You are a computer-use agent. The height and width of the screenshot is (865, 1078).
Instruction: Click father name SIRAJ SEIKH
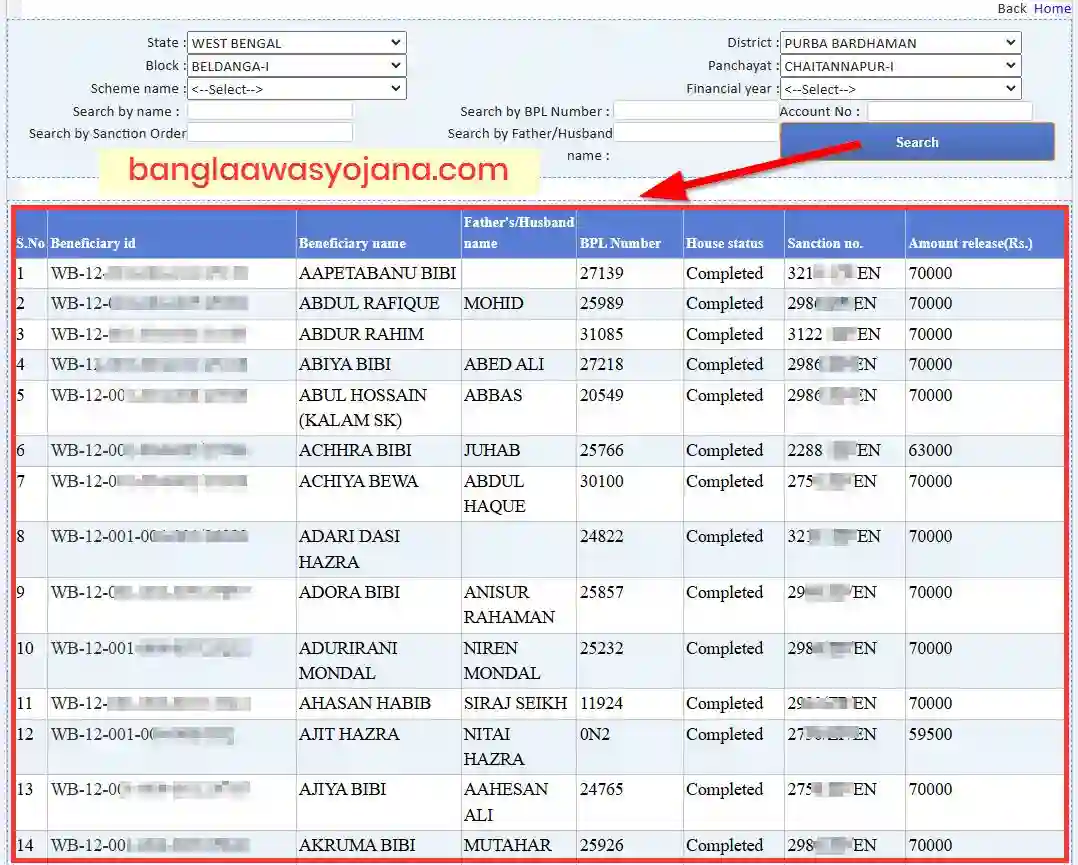pos(516,703)
